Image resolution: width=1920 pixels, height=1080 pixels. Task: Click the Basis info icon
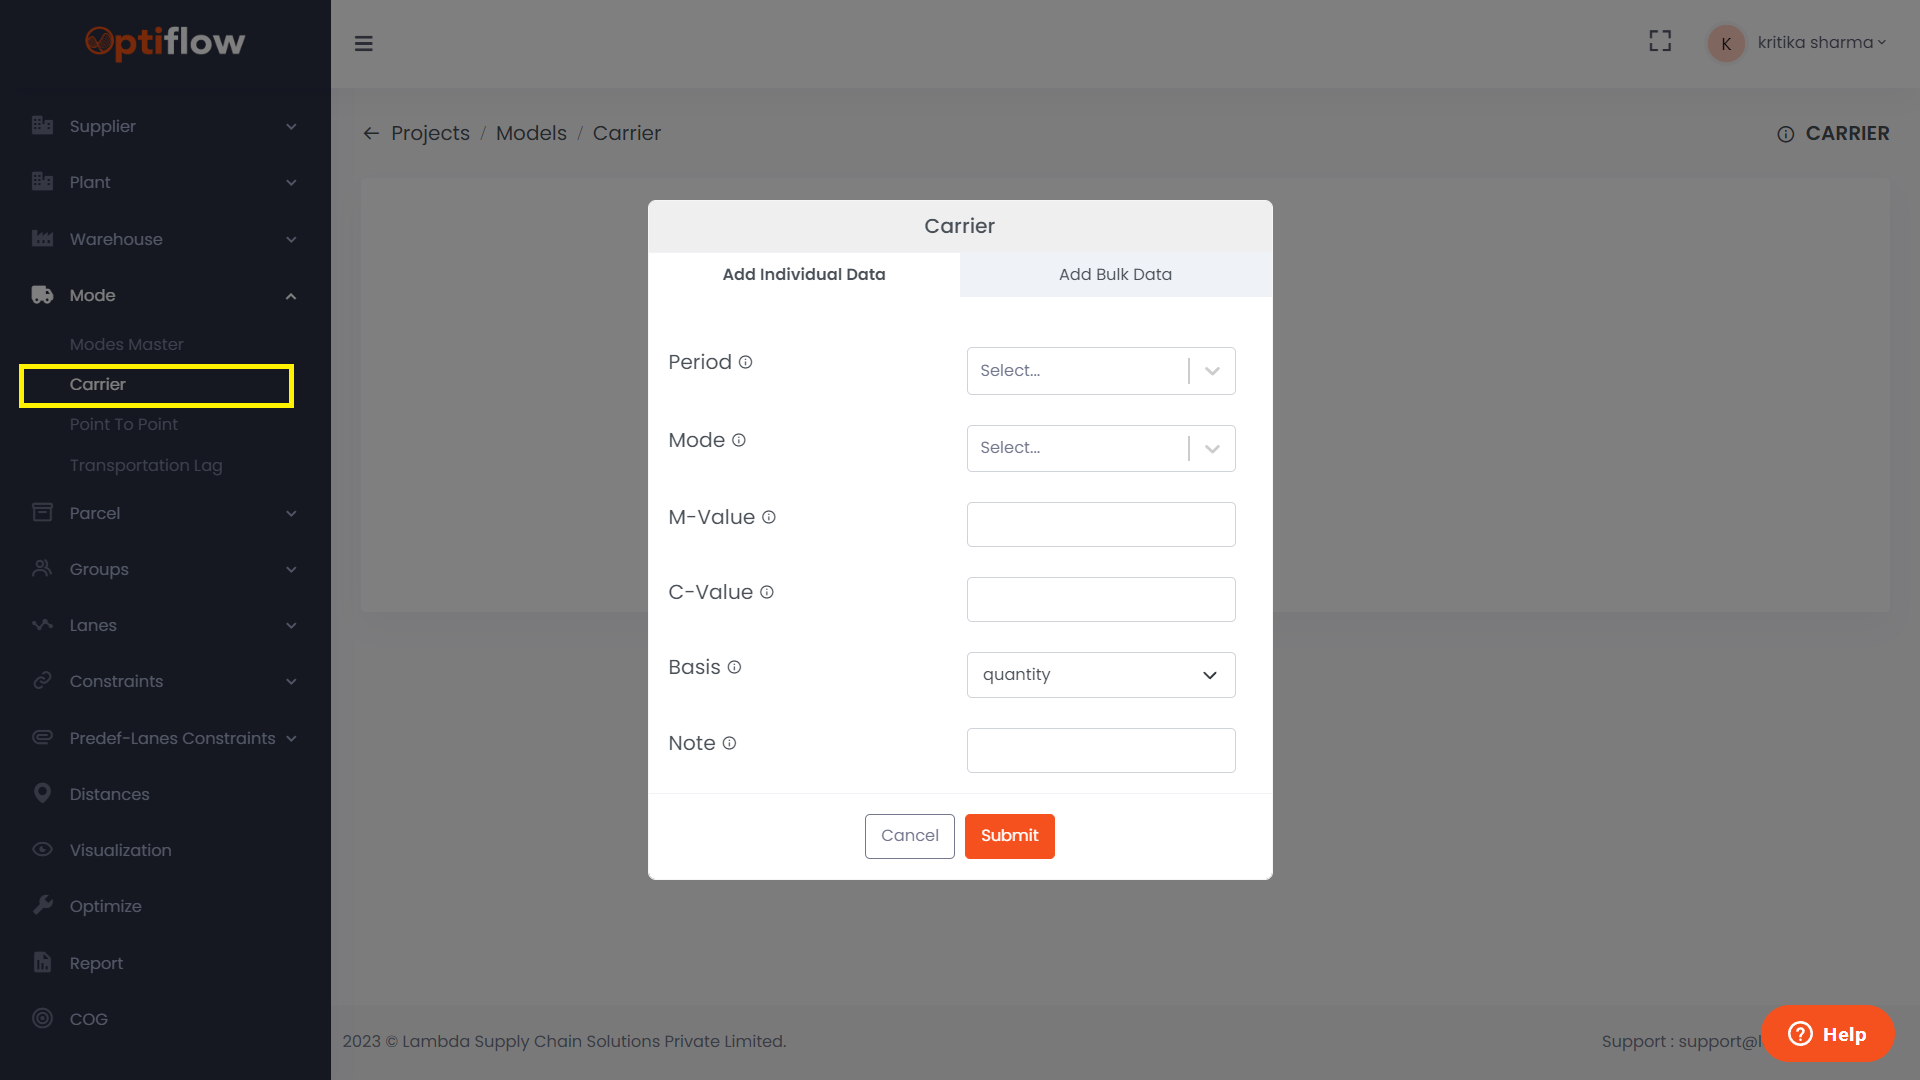pos(734,667)
